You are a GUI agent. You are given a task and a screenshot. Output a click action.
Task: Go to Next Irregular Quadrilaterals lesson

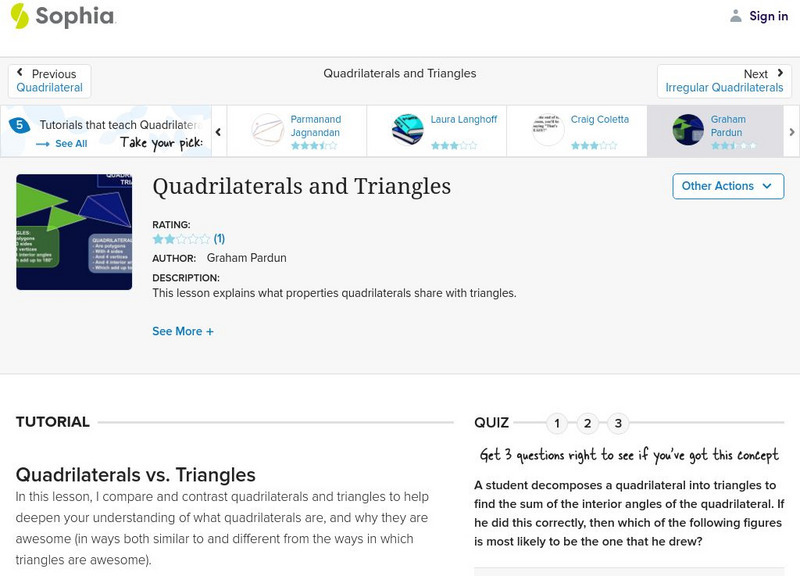(724, 81)
